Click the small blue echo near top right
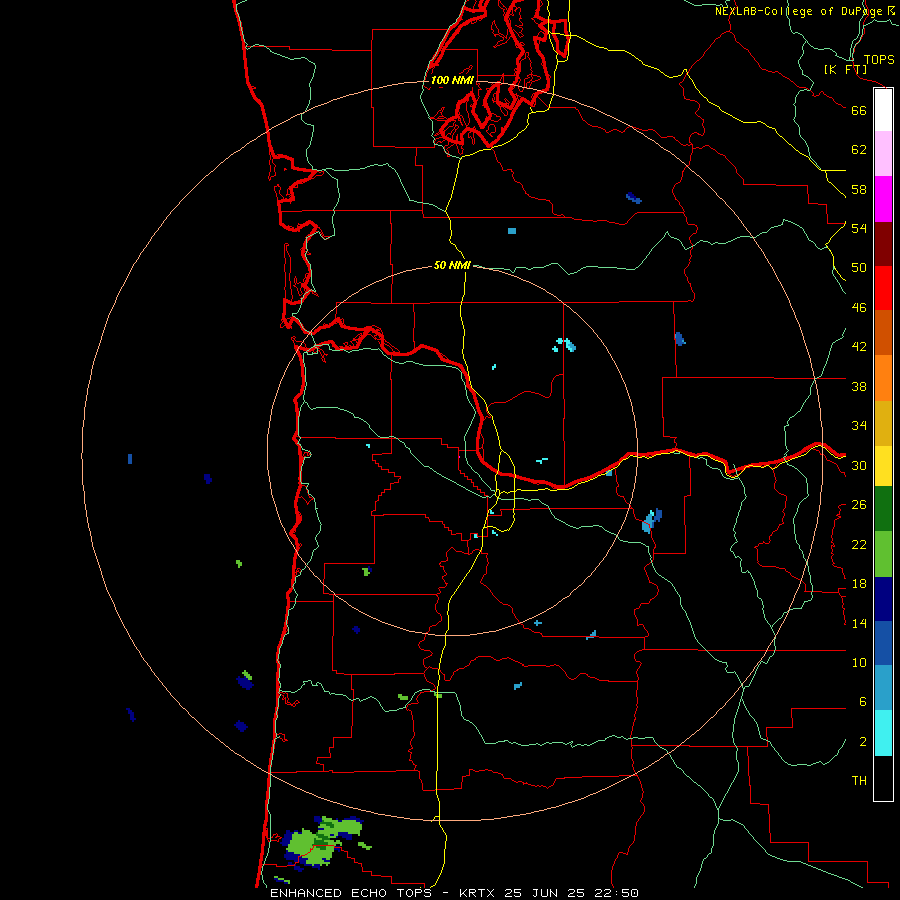 (x=634, y=199)
